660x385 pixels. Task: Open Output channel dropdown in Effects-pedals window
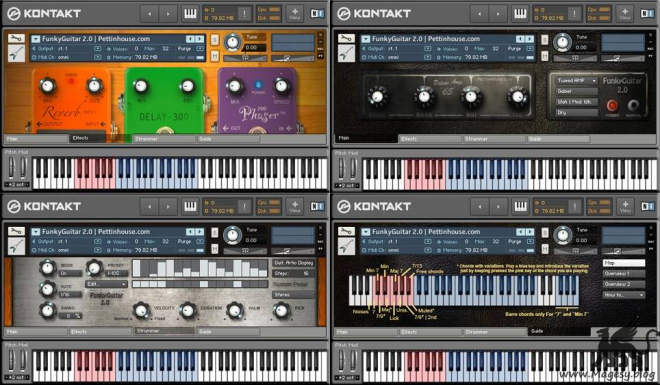pyautogui.click(x=98, y=49)
